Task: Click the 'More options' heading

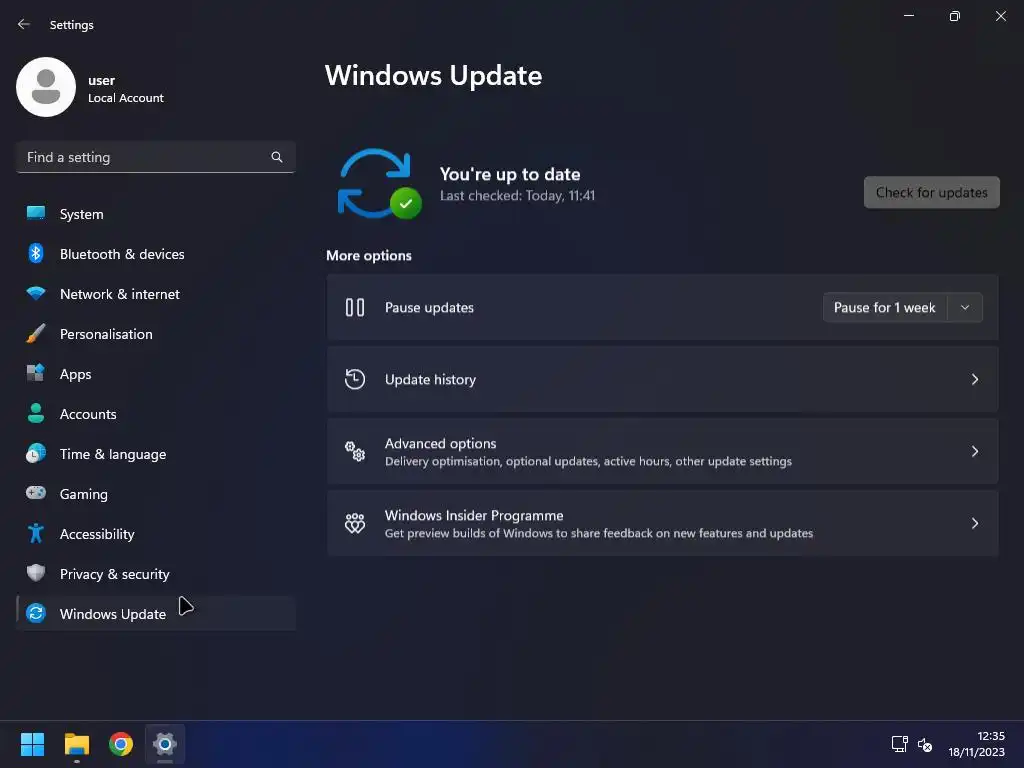Action: tap(368, 255)
